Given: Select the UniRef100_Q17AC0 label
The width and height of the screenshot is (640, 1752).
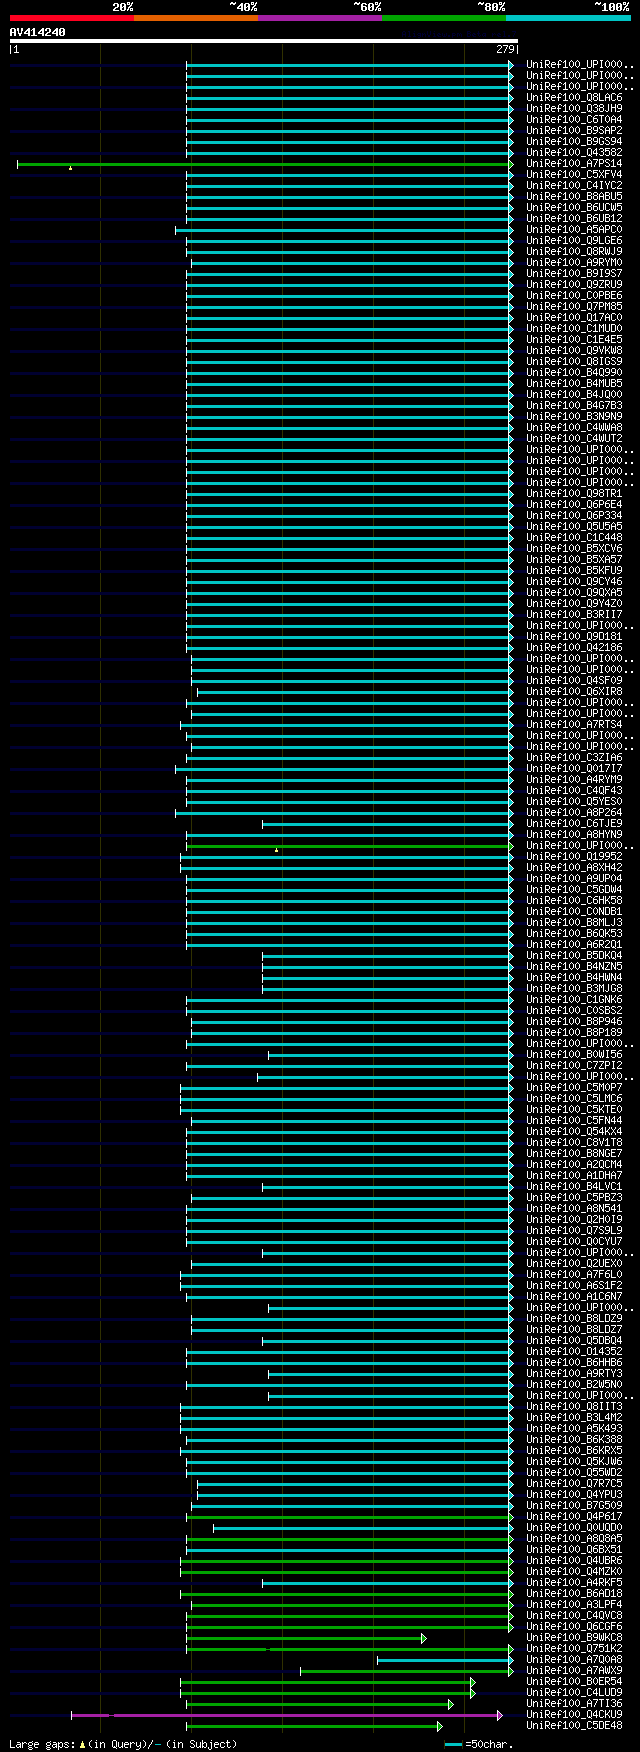Looking at the screenshot, I should click(574, 318).
